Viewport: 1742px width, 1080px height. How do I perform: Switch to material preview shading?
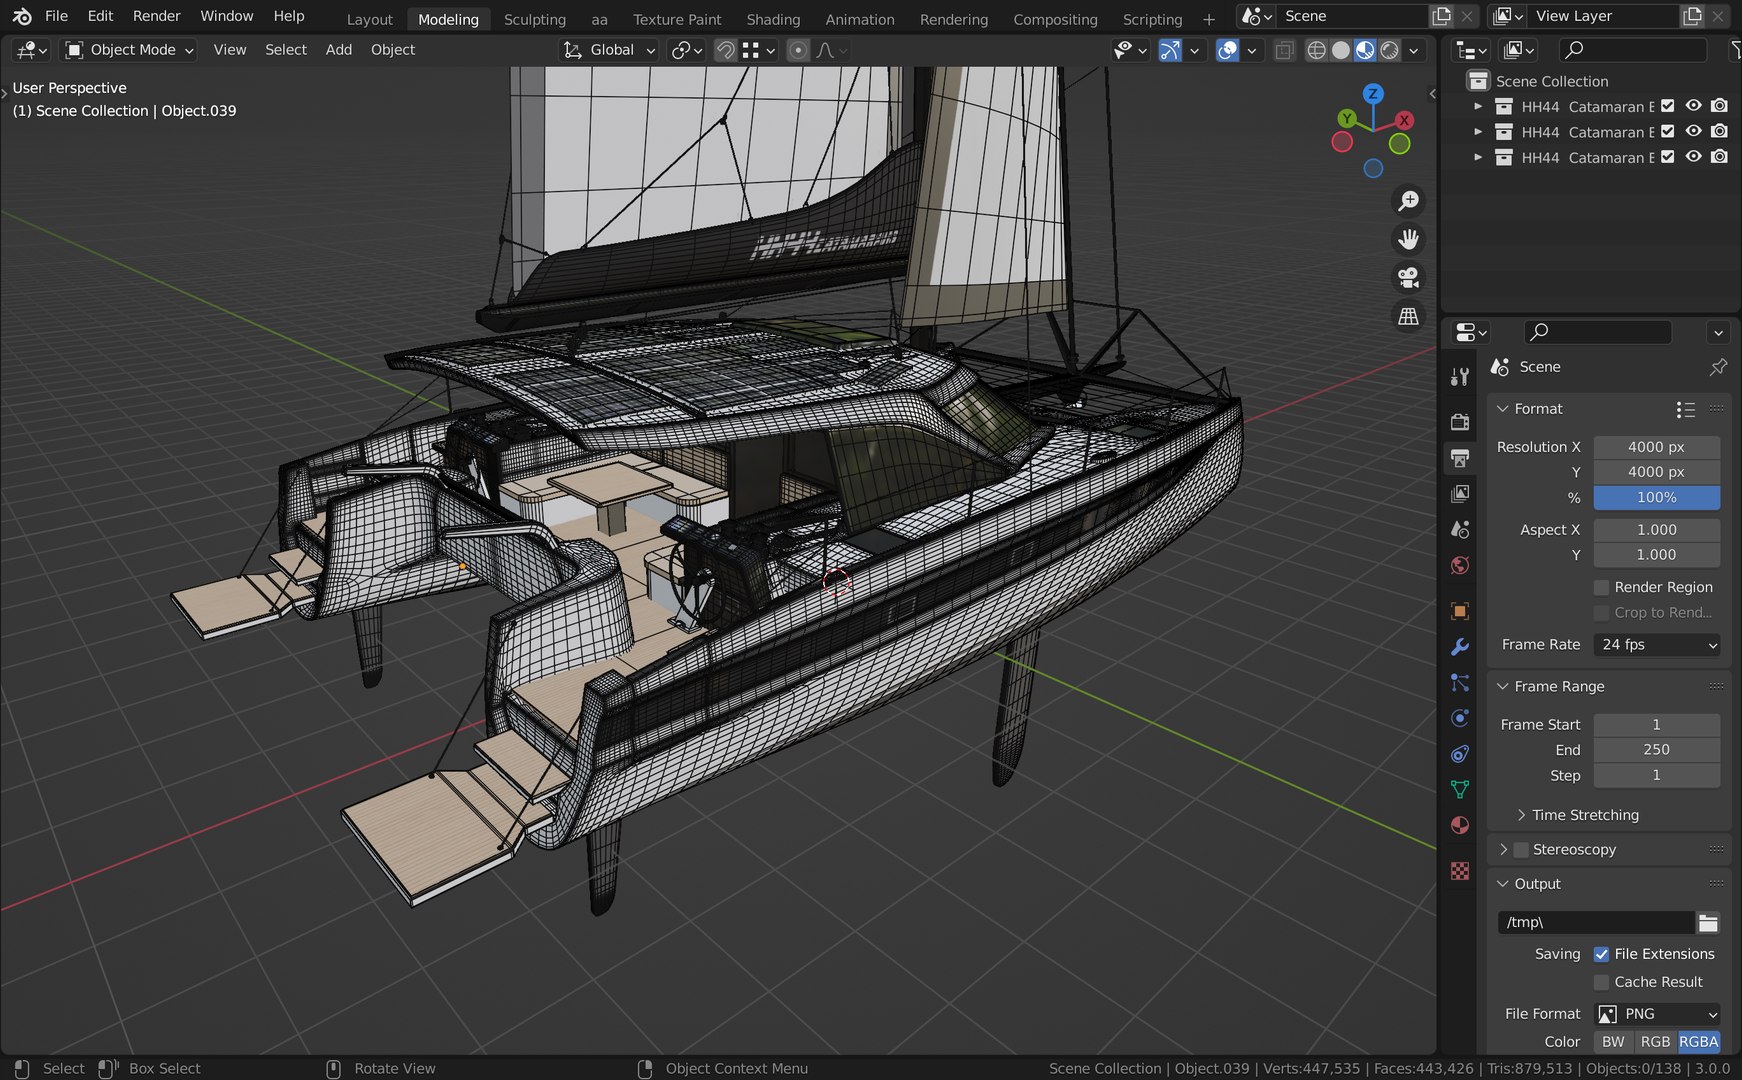pos(1365,50)
